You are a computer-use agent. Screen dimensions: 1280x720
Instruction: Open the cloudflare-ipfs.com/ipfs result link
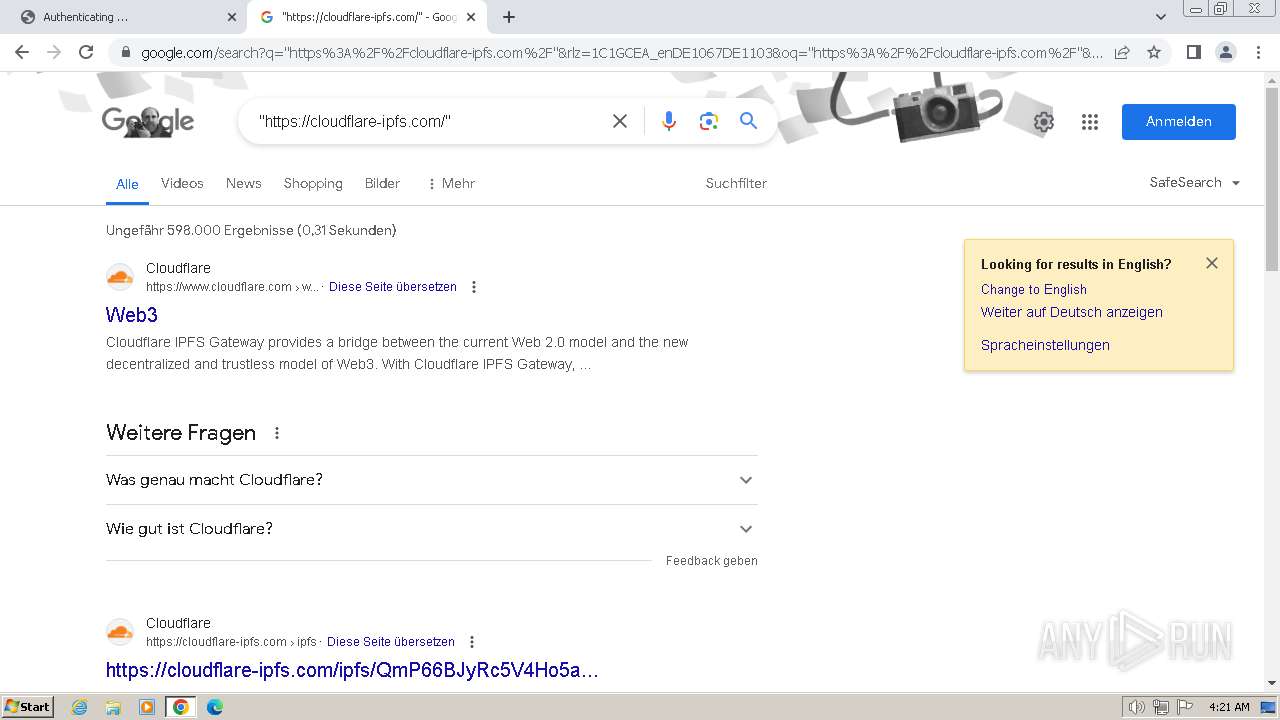[352, 670]
